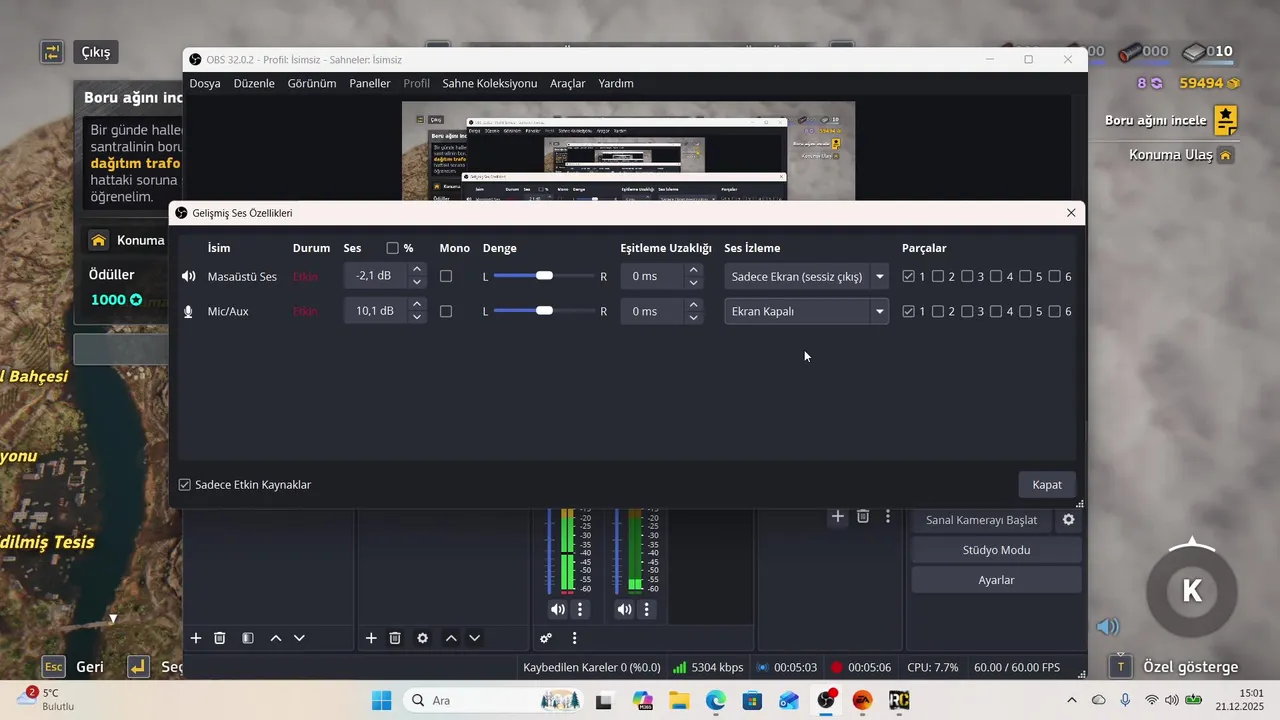
Task: Open the OBS Studio taskbar icon
Action: pos(827,700)
